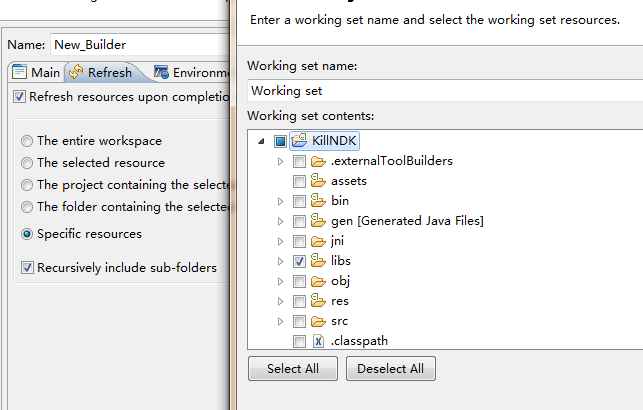
Task: Click the .classpath file icon
Action: pyautogui.click(x=319, y=341)
